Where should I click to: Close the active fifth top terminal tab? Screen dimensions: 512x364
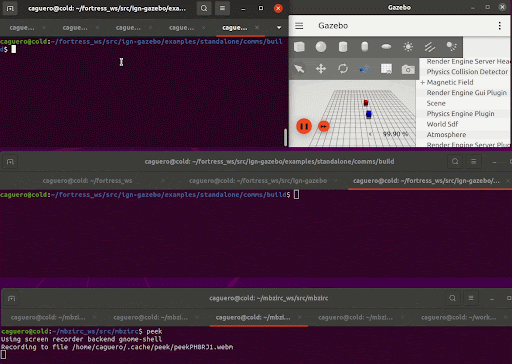pyautogui.click(x=257, y=28)
